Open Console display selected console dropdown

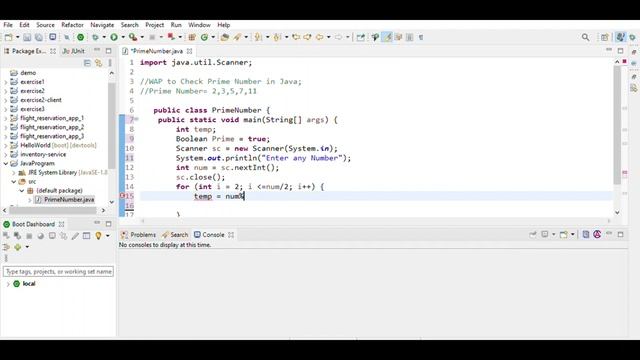pos(553,234)
